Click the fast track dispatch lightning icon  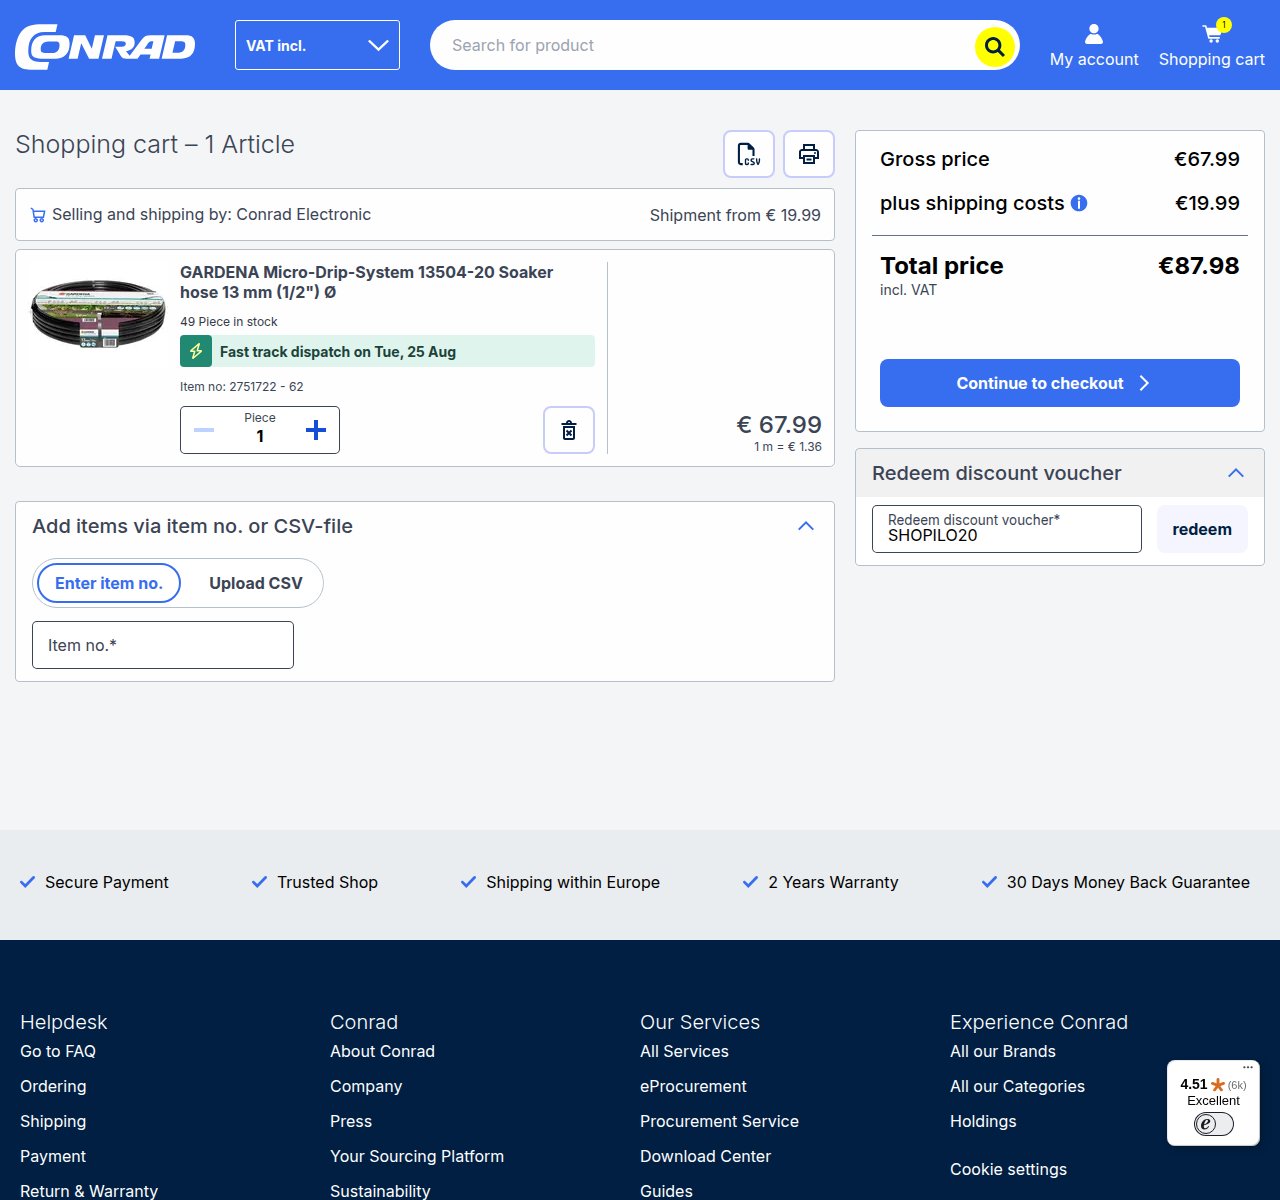(196, 351)
